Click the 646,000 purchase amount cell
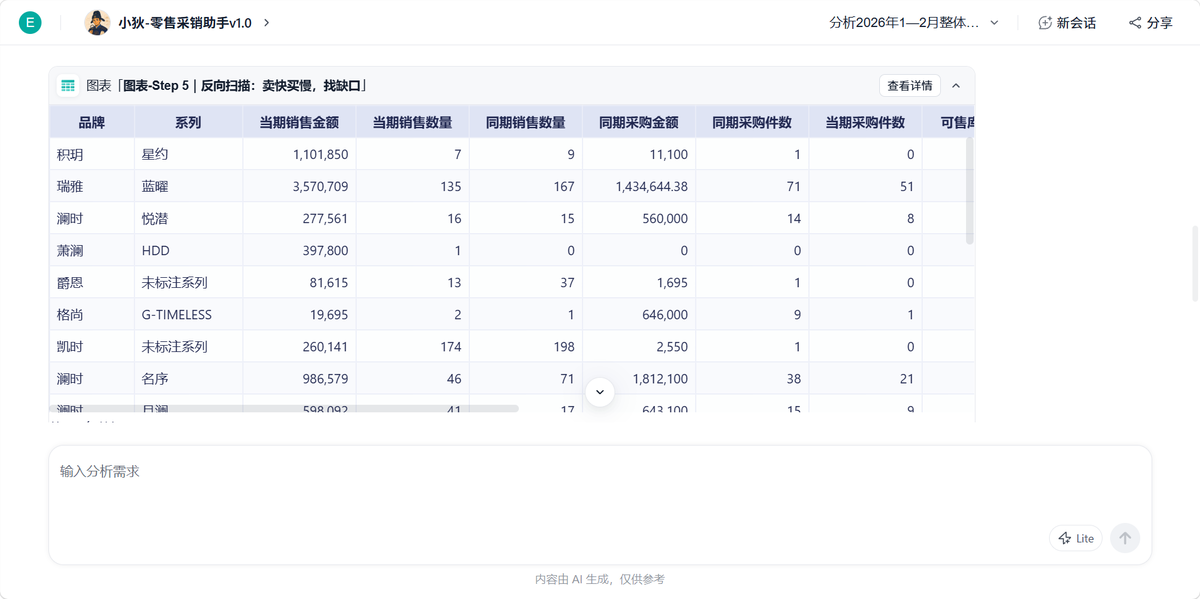Screen dimensions: 1200x599 click(639, 314)
